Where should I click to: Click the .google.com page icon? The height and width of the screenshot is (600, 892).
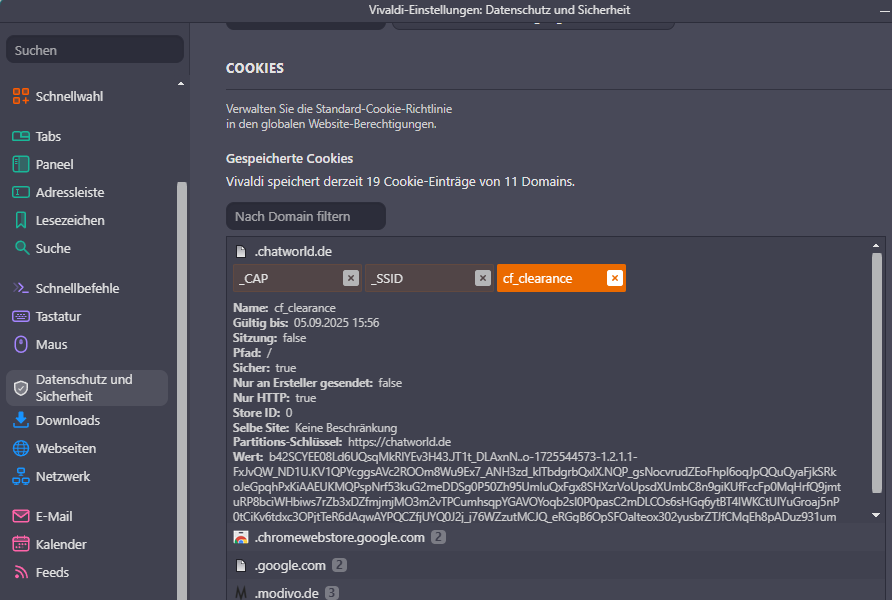point(241,565)
